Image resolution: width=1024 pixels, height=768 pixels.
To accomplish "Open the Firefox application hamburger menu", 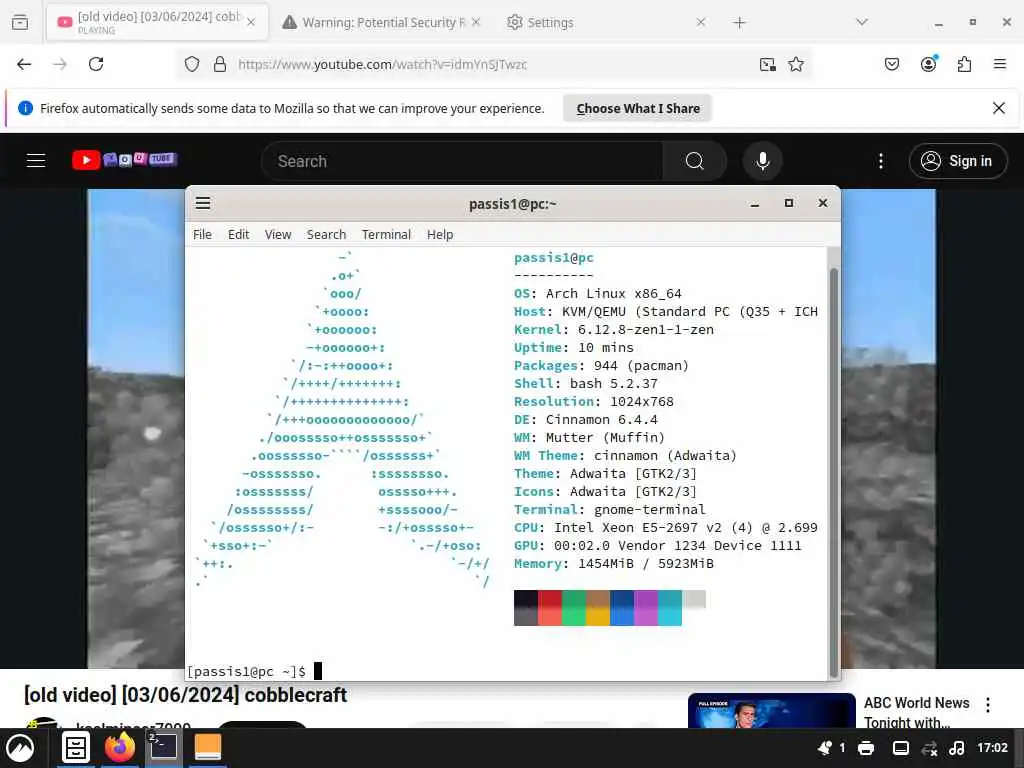I will point(1000,64).
